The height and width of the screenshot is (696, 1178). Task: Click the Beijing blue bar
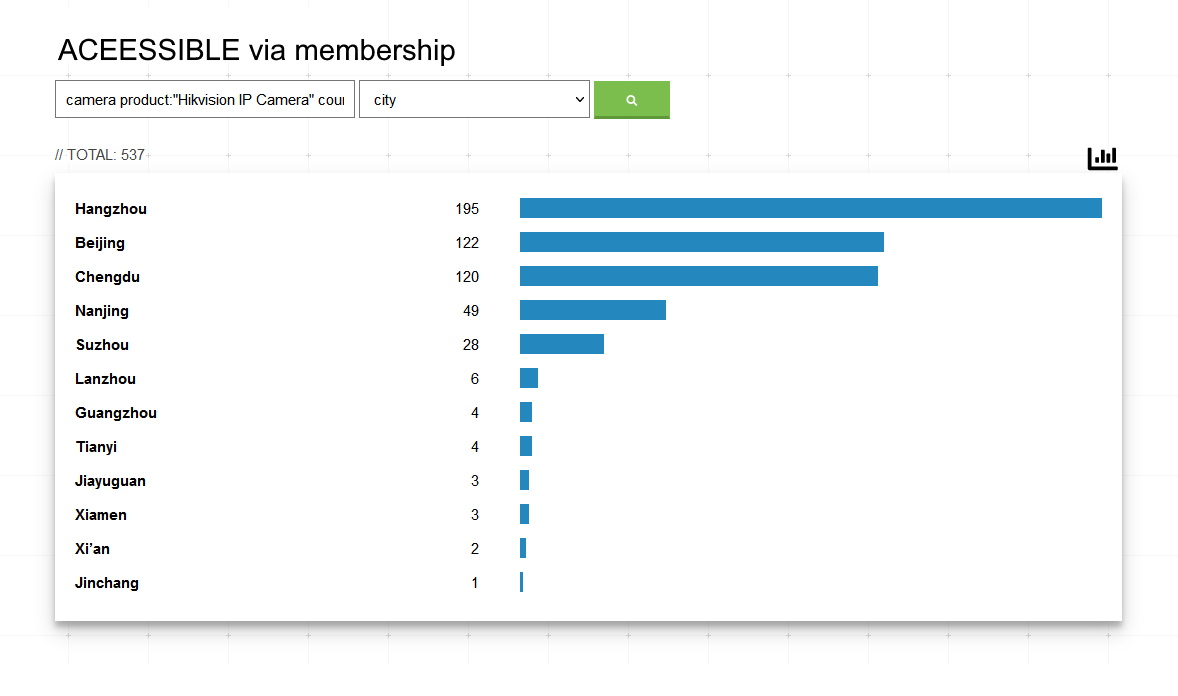point(701,242)
